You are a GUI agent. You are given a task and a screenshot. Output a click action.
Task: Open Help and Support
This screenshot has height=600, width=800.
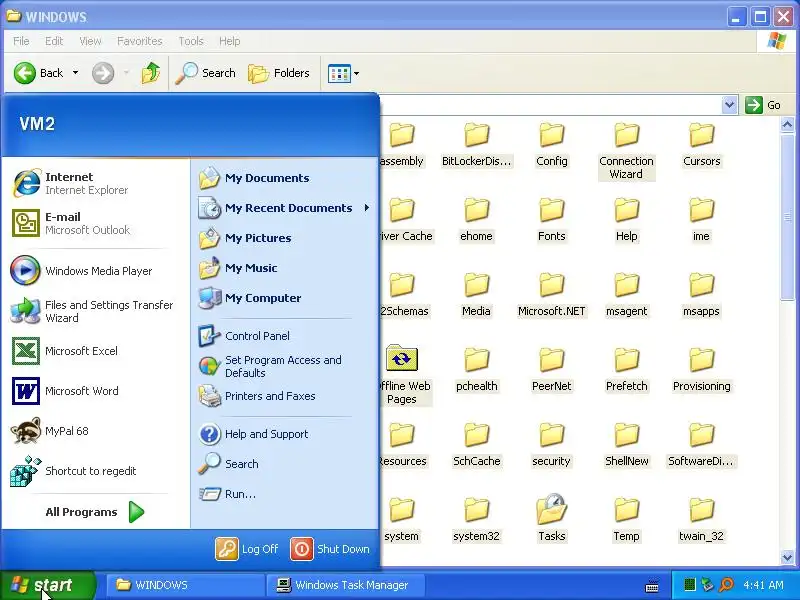click(x=254, y=434)
